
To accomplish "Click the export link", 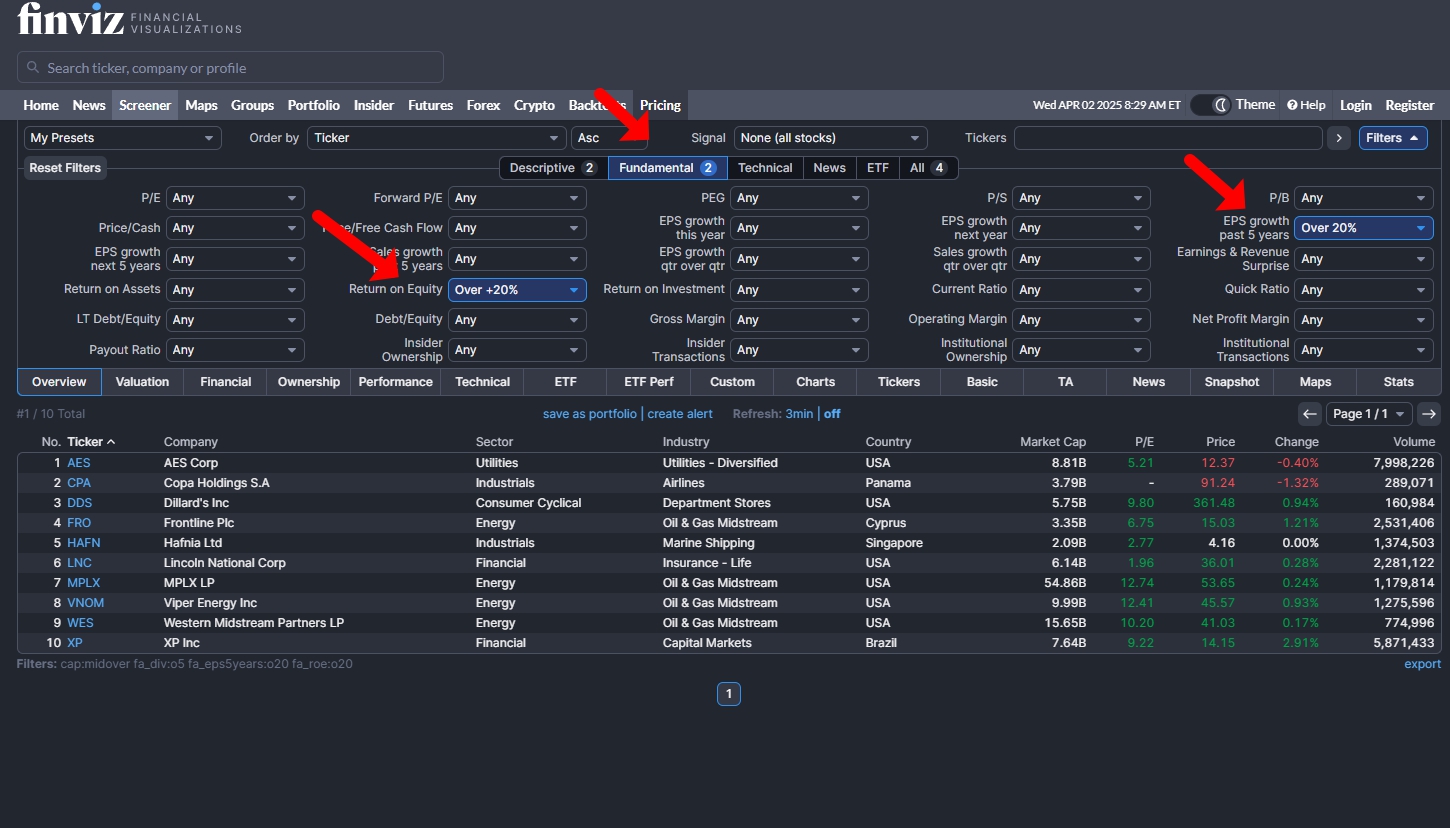I will click(x=1422, y=664).
